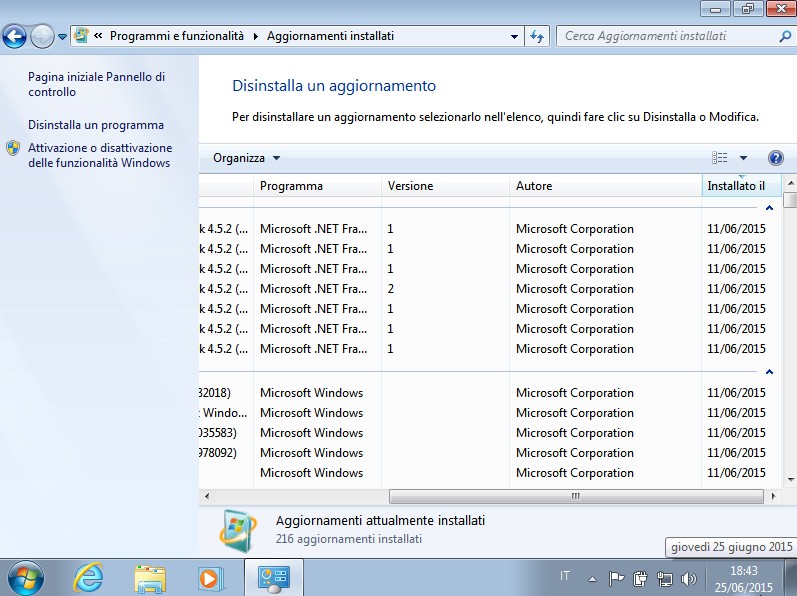Click the IT language indicator
This screenshot has height=596, width=797.
(565, 576)
